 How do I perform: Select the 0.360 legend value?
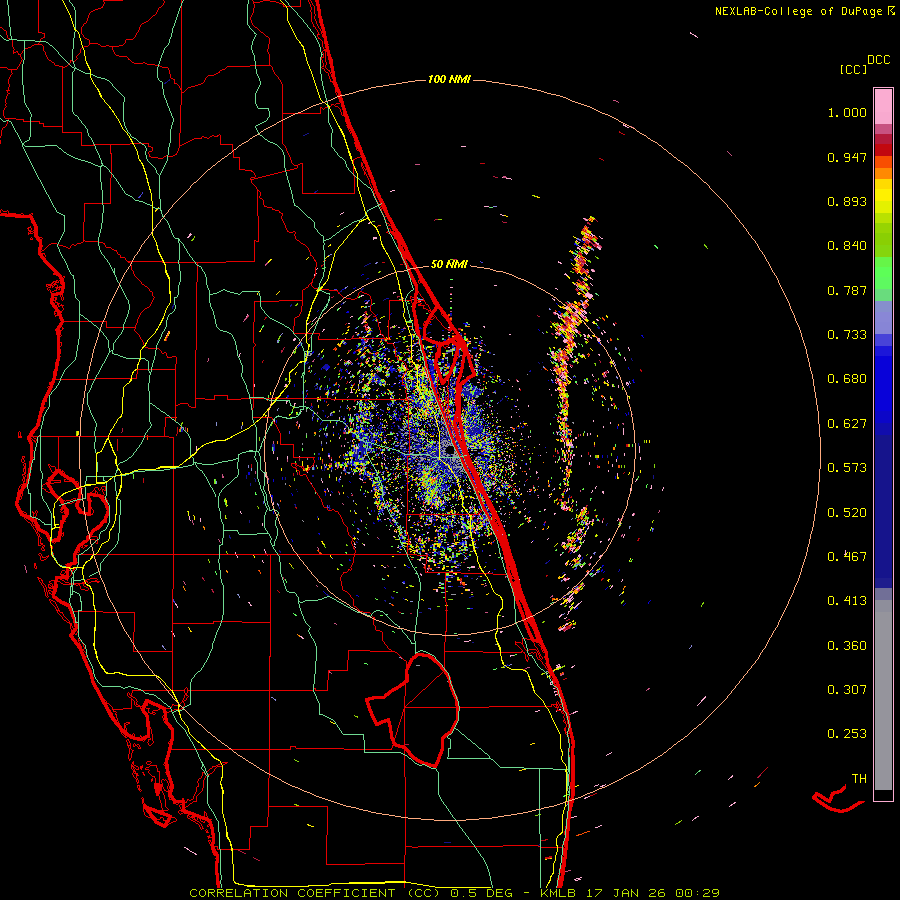coord(847,646)
